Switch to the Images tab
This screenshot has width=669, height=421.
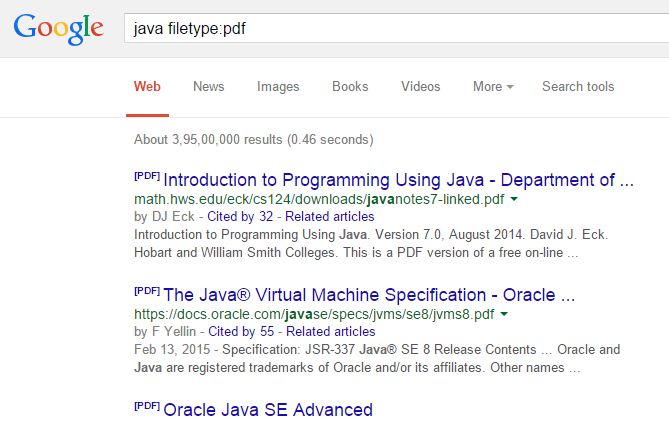(x=278, y=87)
